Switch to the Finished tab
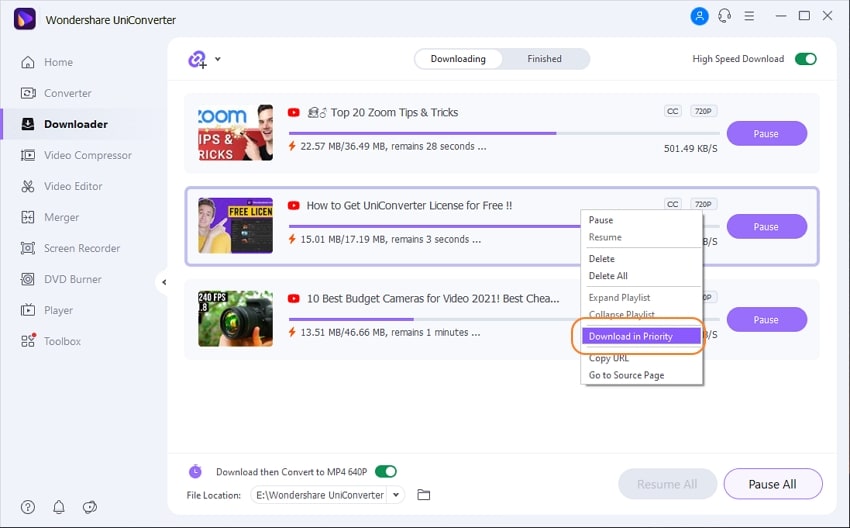 (544, 59)
